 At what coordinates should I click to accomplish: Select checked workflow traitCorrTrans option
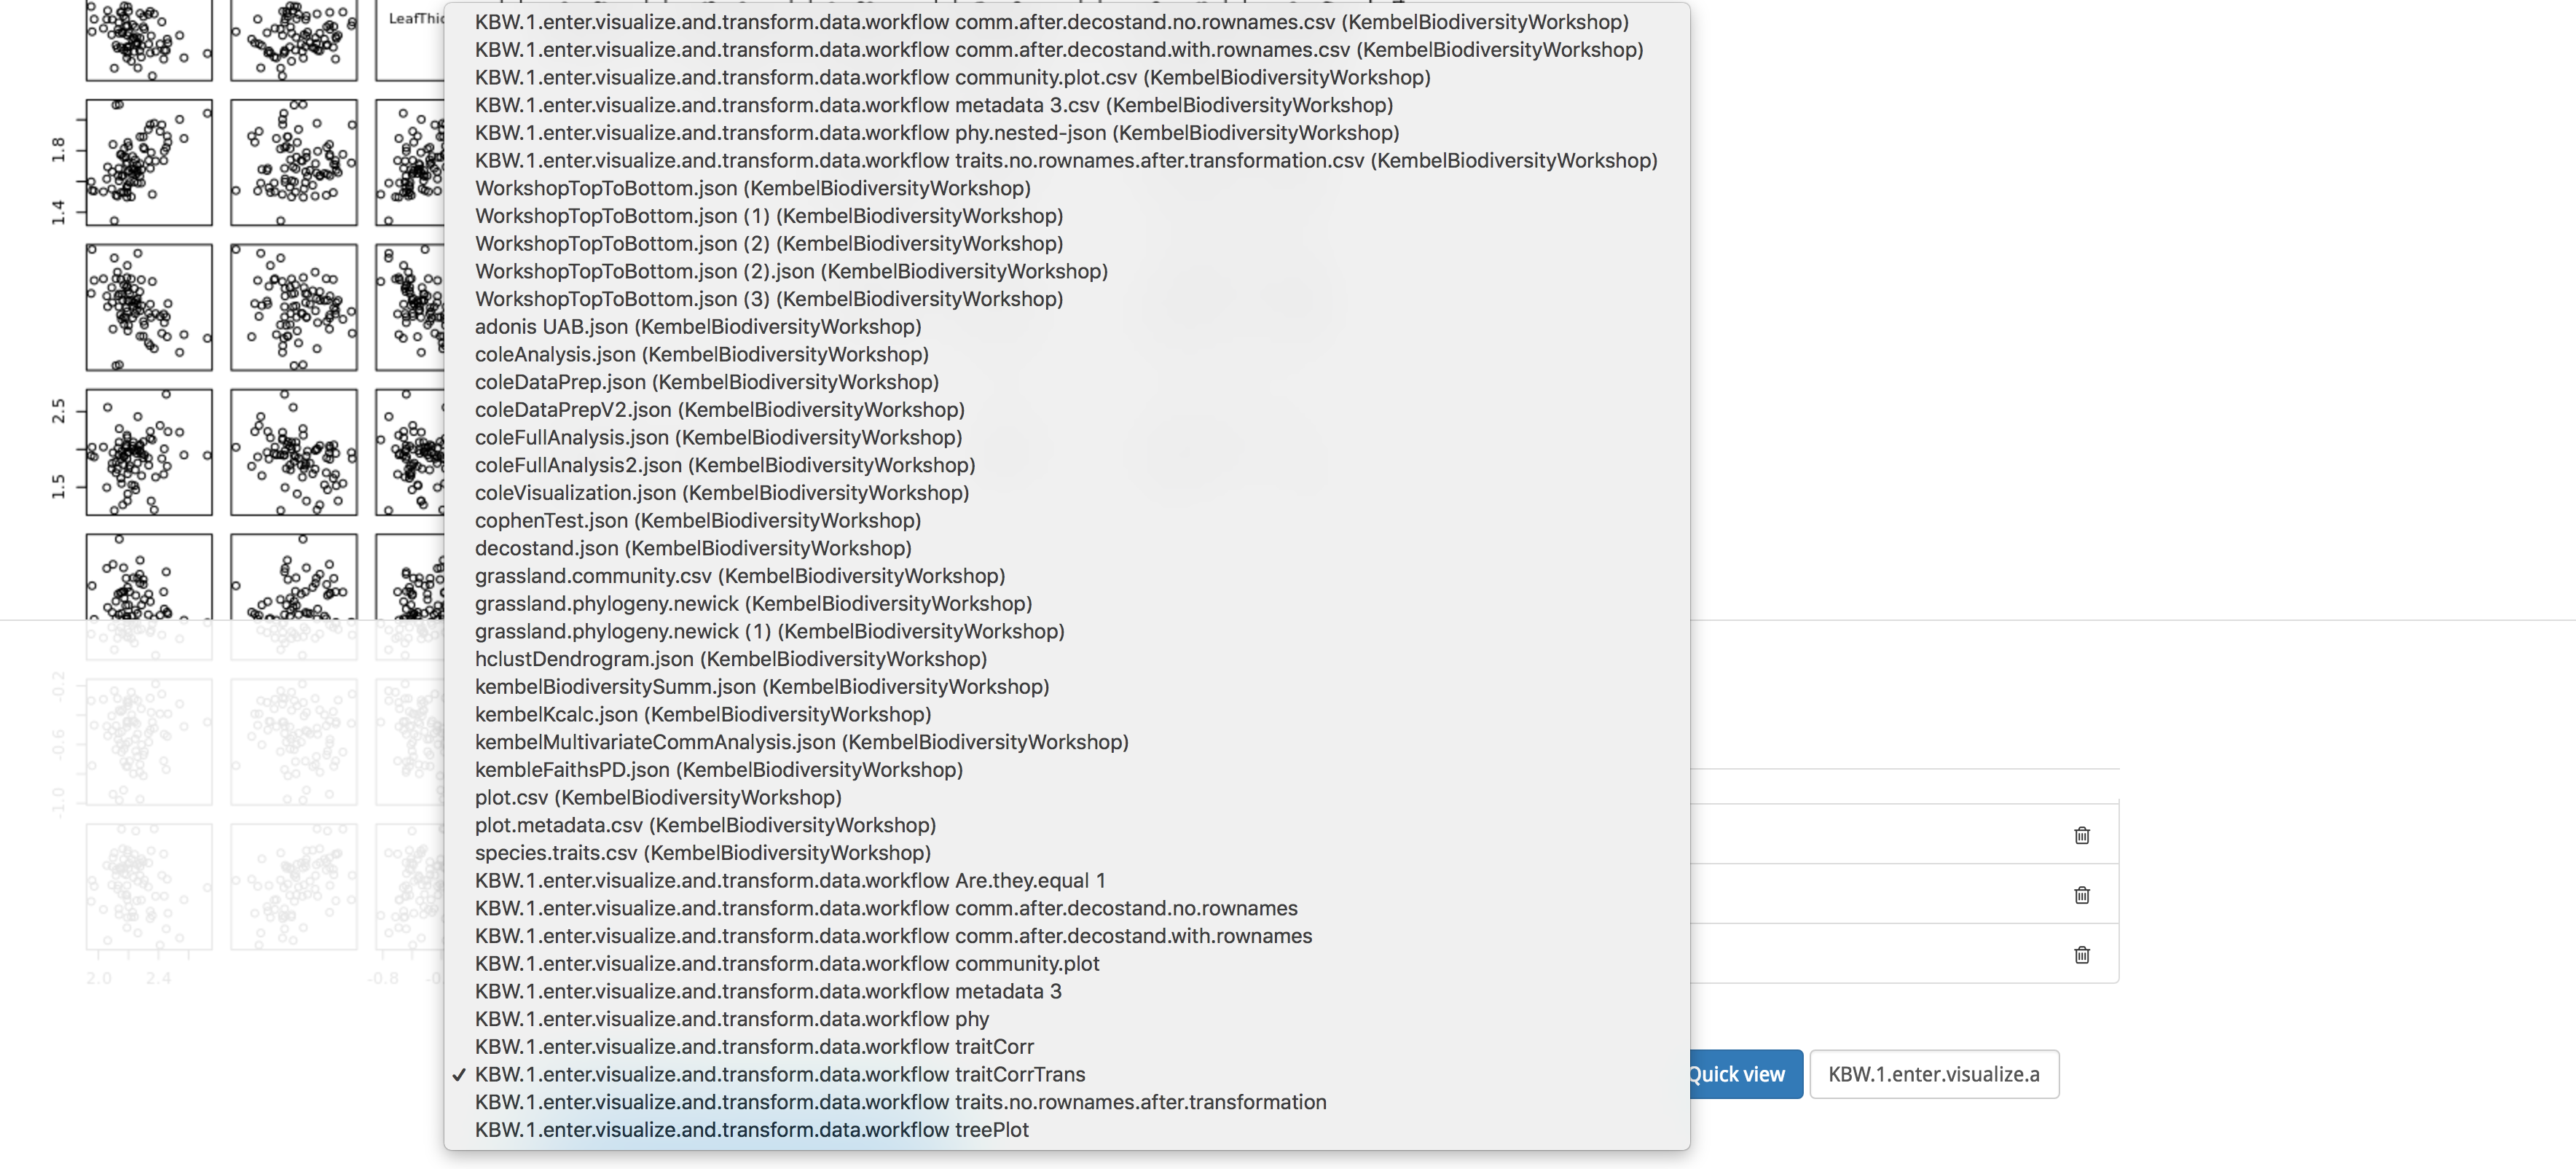click(1066, 1074)
